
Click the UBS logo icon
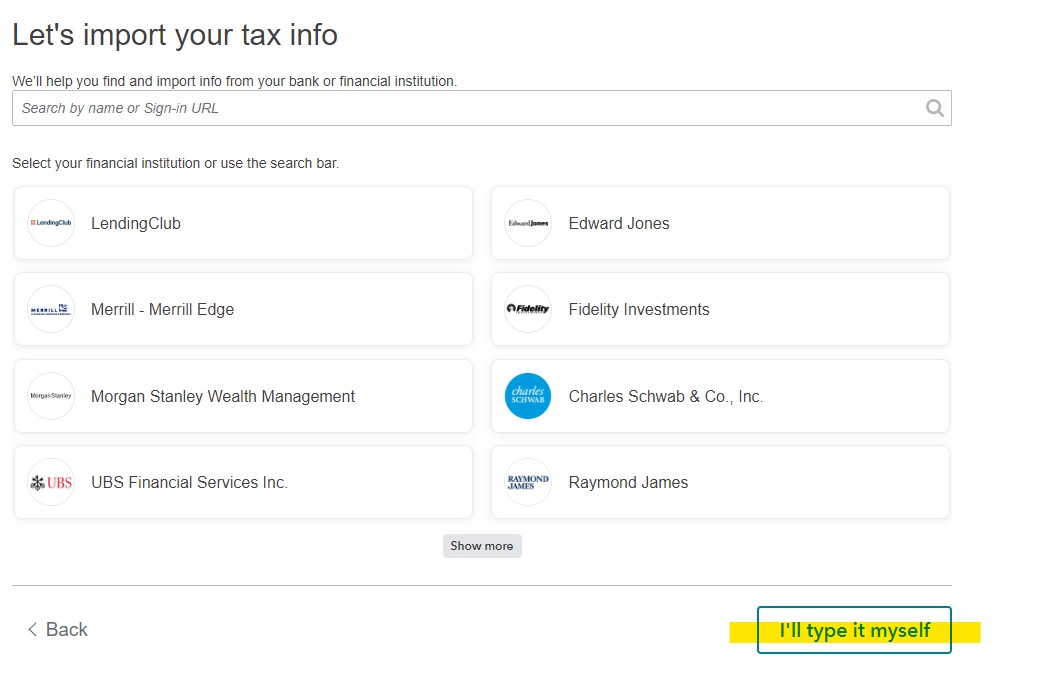(x=51, y=482)
